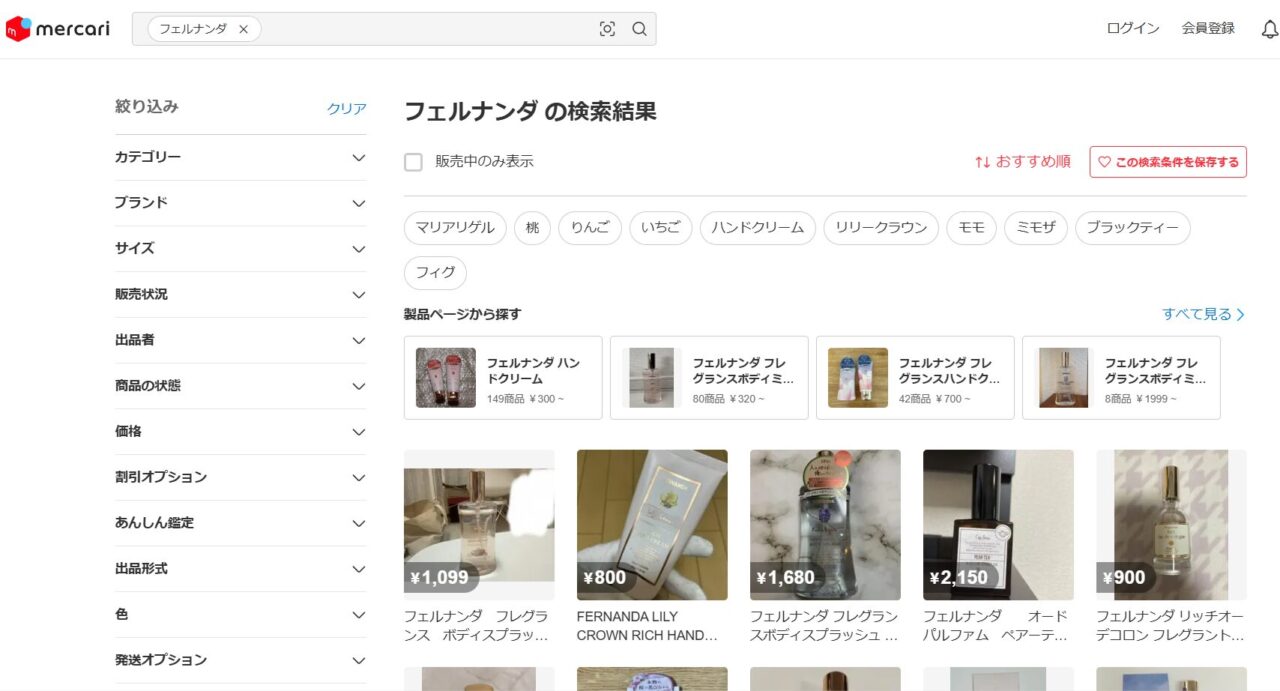Save search with この検索条件を保存する
This screenshot has width=1280, height=691.
tap(1168, 162)
